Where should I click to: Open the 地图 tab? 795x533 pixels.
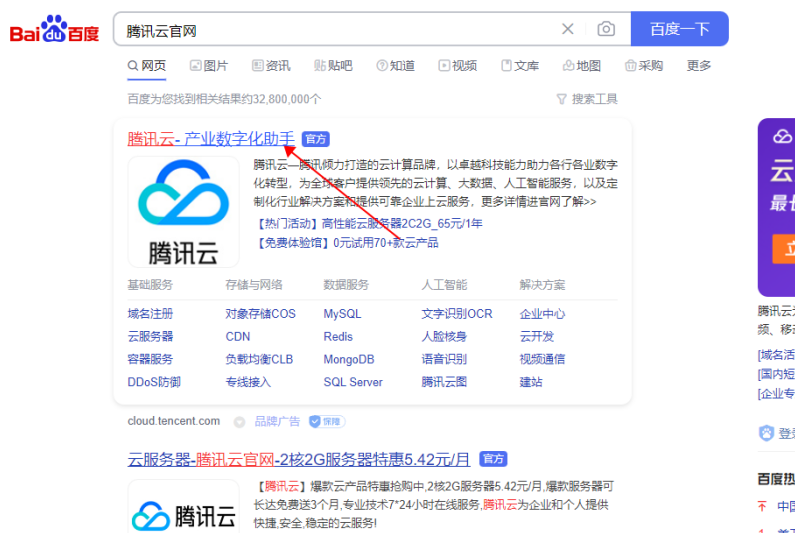coord(582,66)
